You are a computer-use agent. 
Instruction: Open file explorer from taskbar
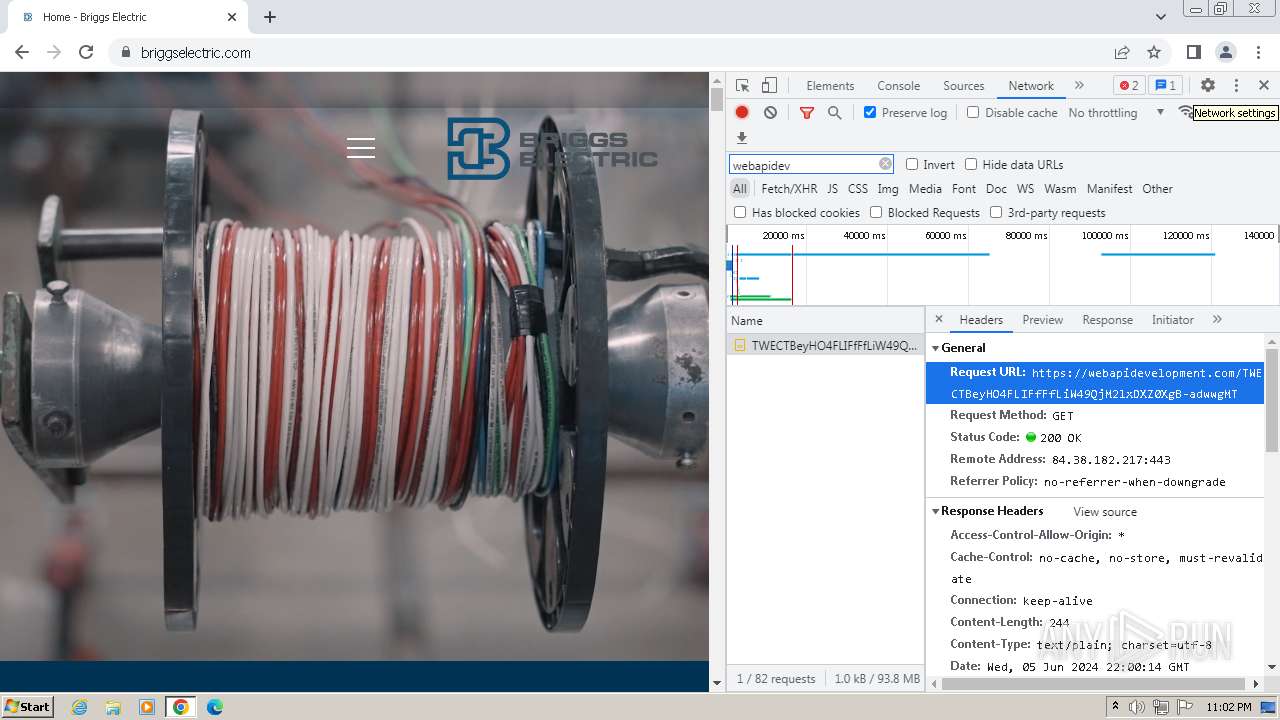coord(113,707)
